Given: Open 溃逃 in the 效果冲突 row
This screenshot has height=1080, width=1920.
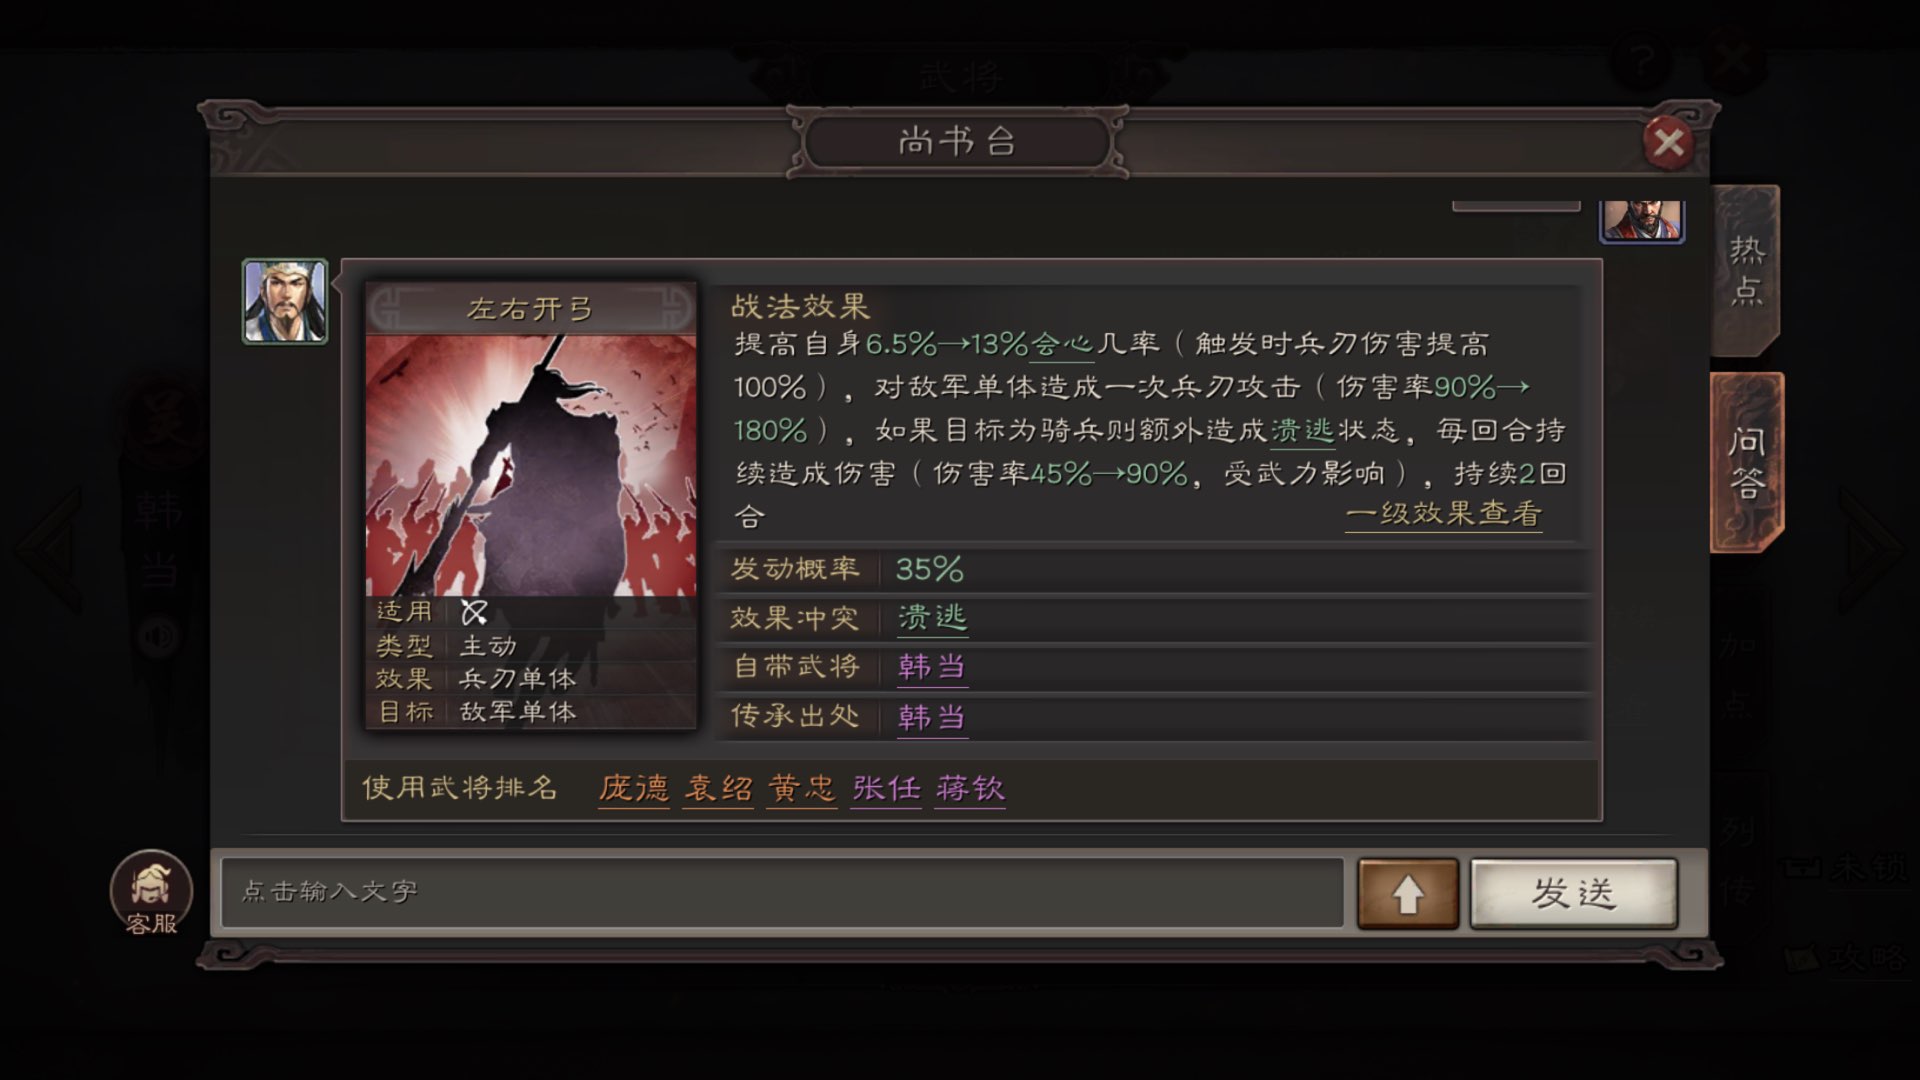Looking at the screenshot, I should tap(932, 618).
